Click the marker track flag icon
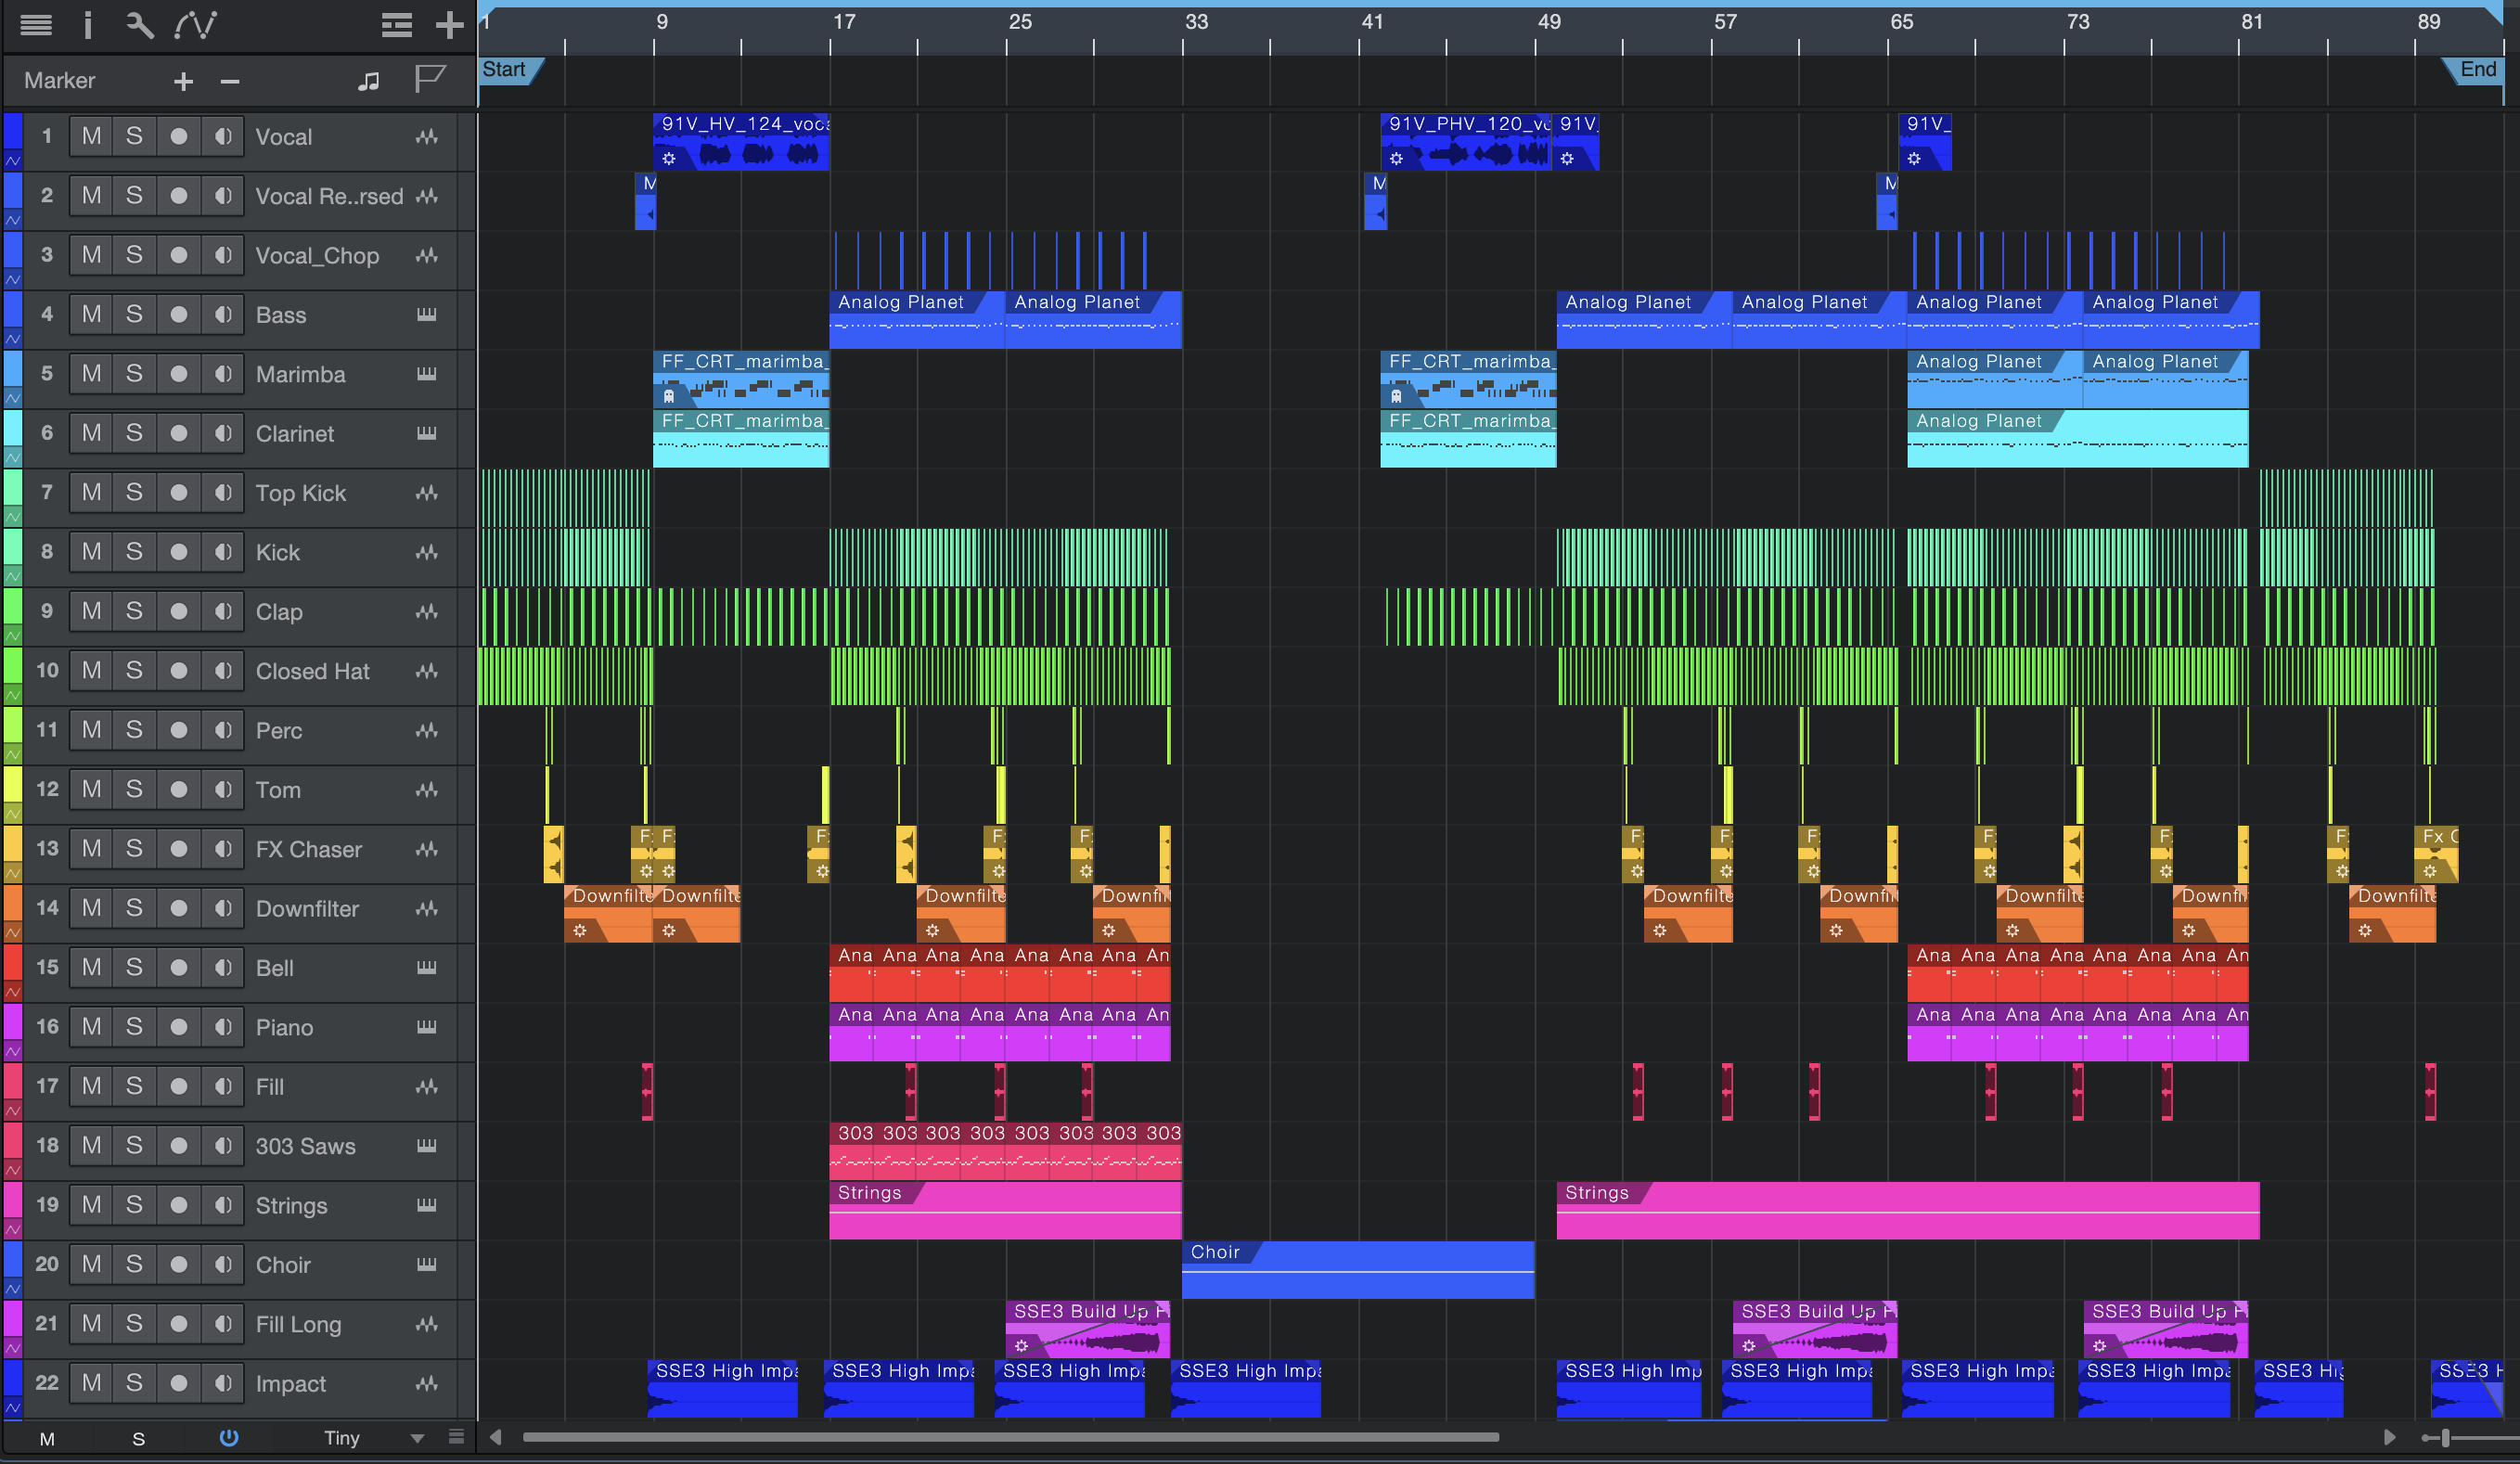2520x1464 pixels. tap(429, 79)
